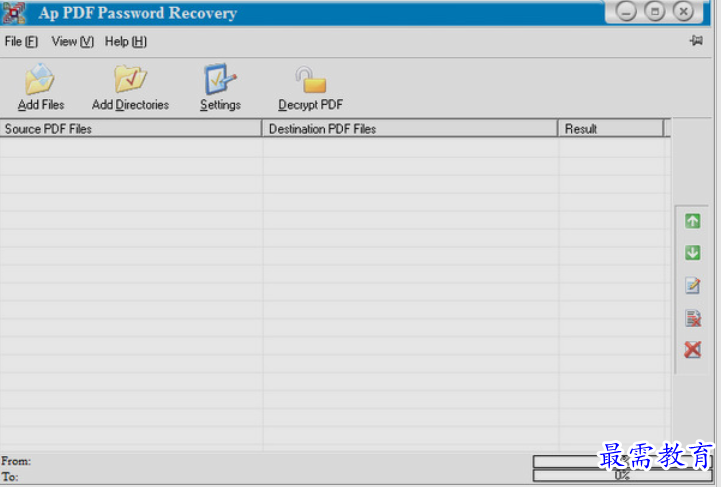Start the Decrypt PDF padlock icon
The image size is (721, 487).
tap(310, 80)
